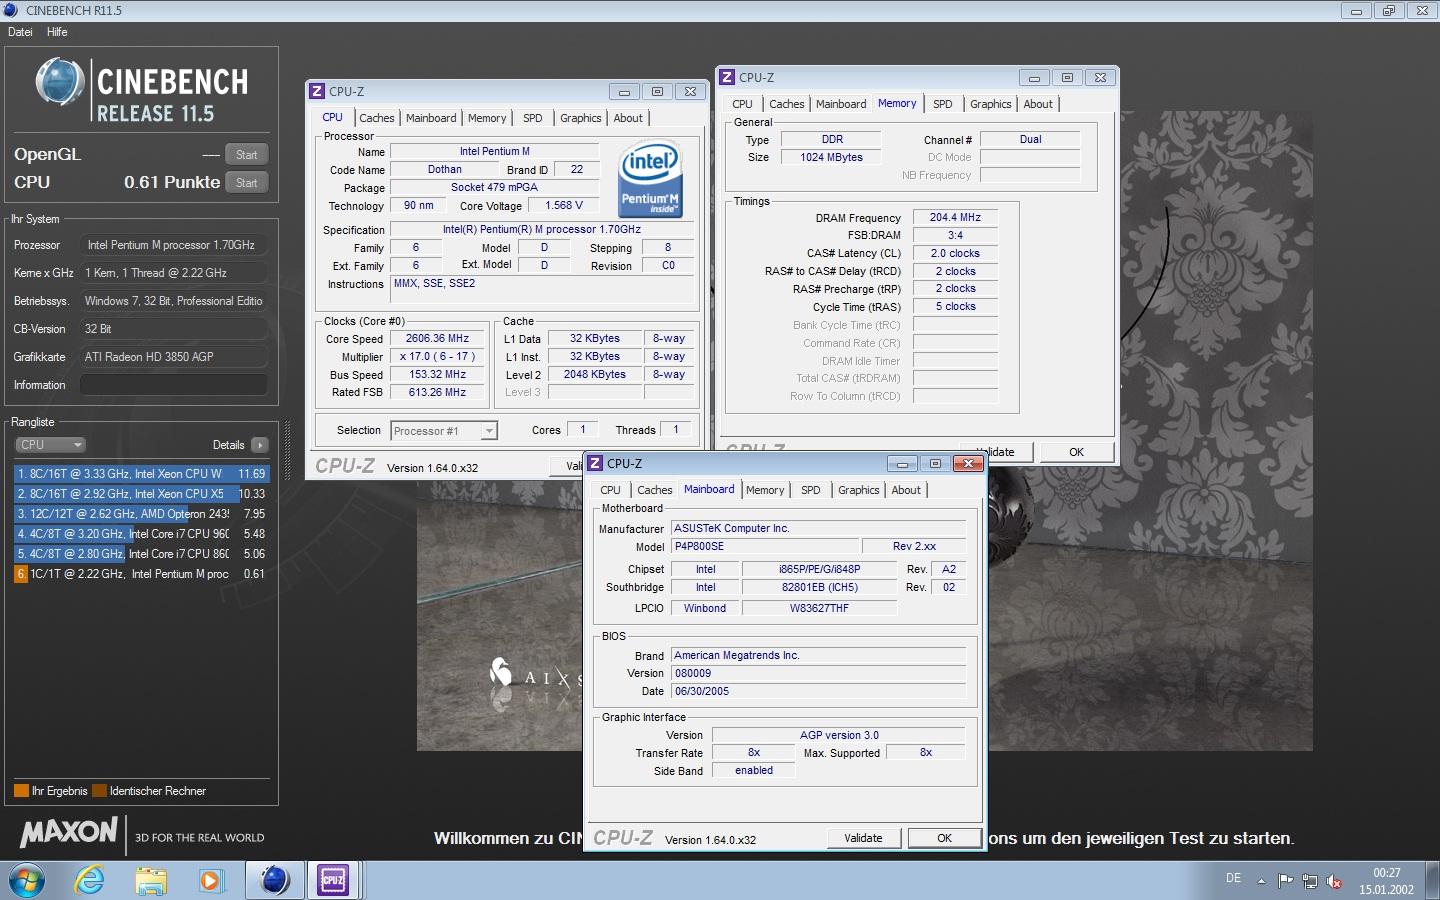Click Validate in the CPU-Z Mainboard window
Screen dimensions: 1440x900
[x=864, y=838]
